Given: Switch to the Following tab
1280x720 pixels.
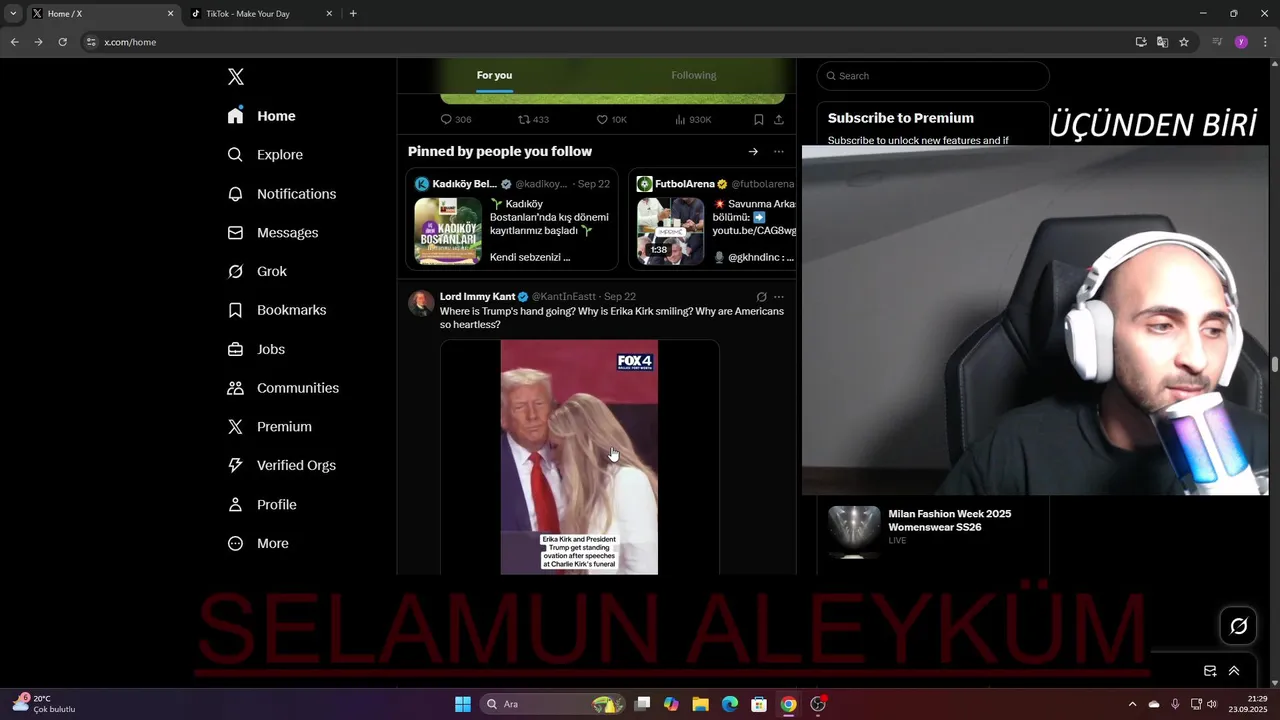Looking at the screenshot, I should pos(693,76).
